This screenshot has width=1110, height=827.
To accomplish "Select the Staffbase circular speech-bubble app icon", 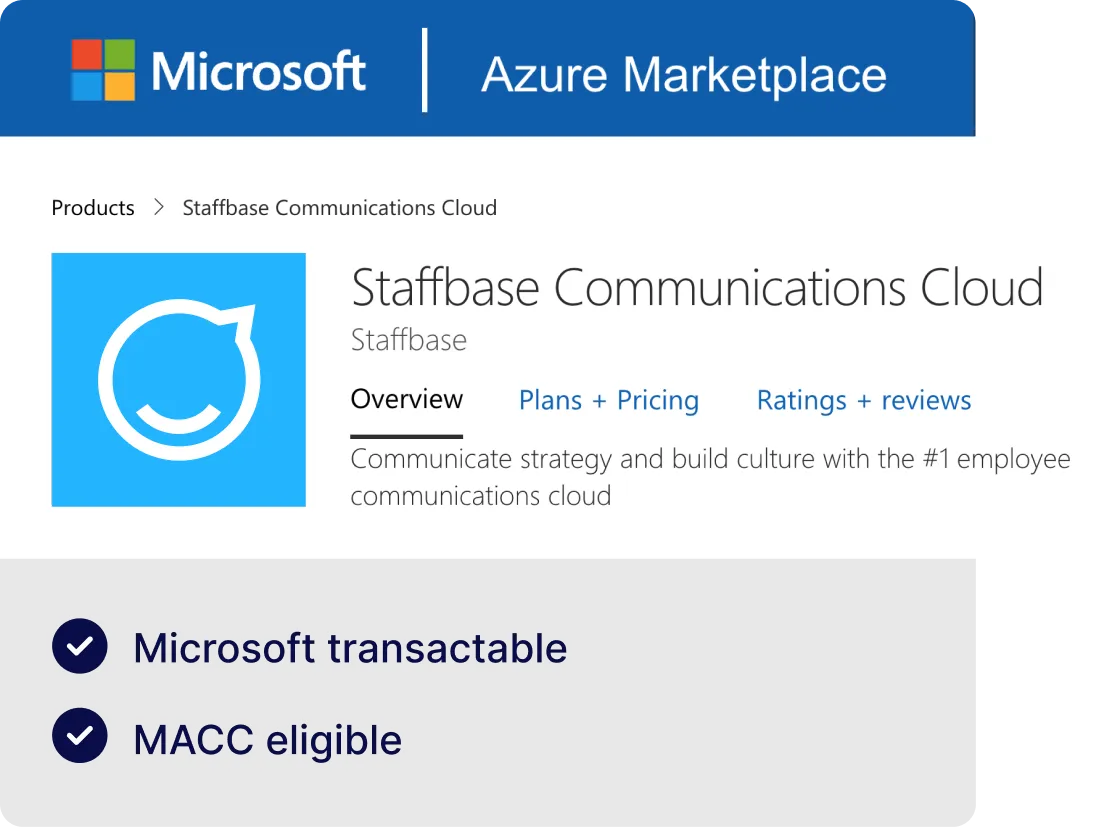I will 178,380.
